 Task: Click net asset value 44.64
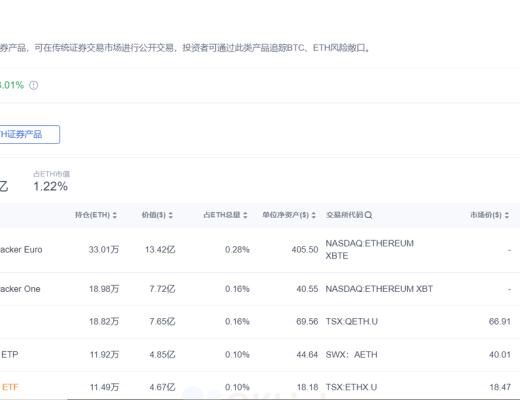307,354
